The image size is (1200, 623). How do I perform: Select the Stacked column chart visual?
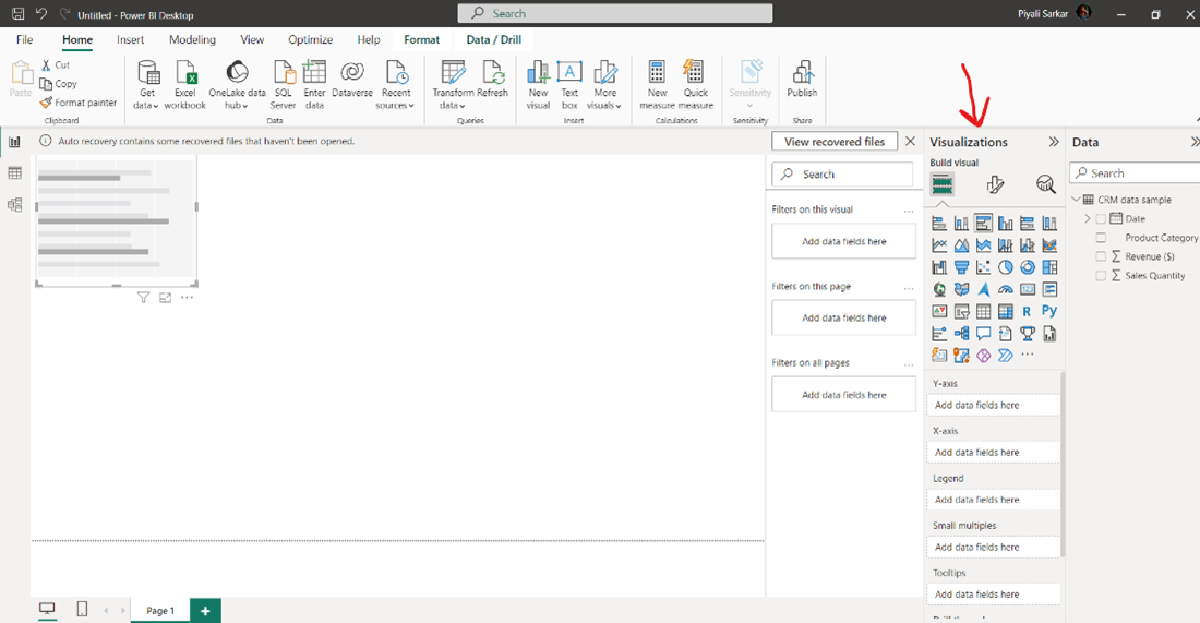(x=961, y=223)
